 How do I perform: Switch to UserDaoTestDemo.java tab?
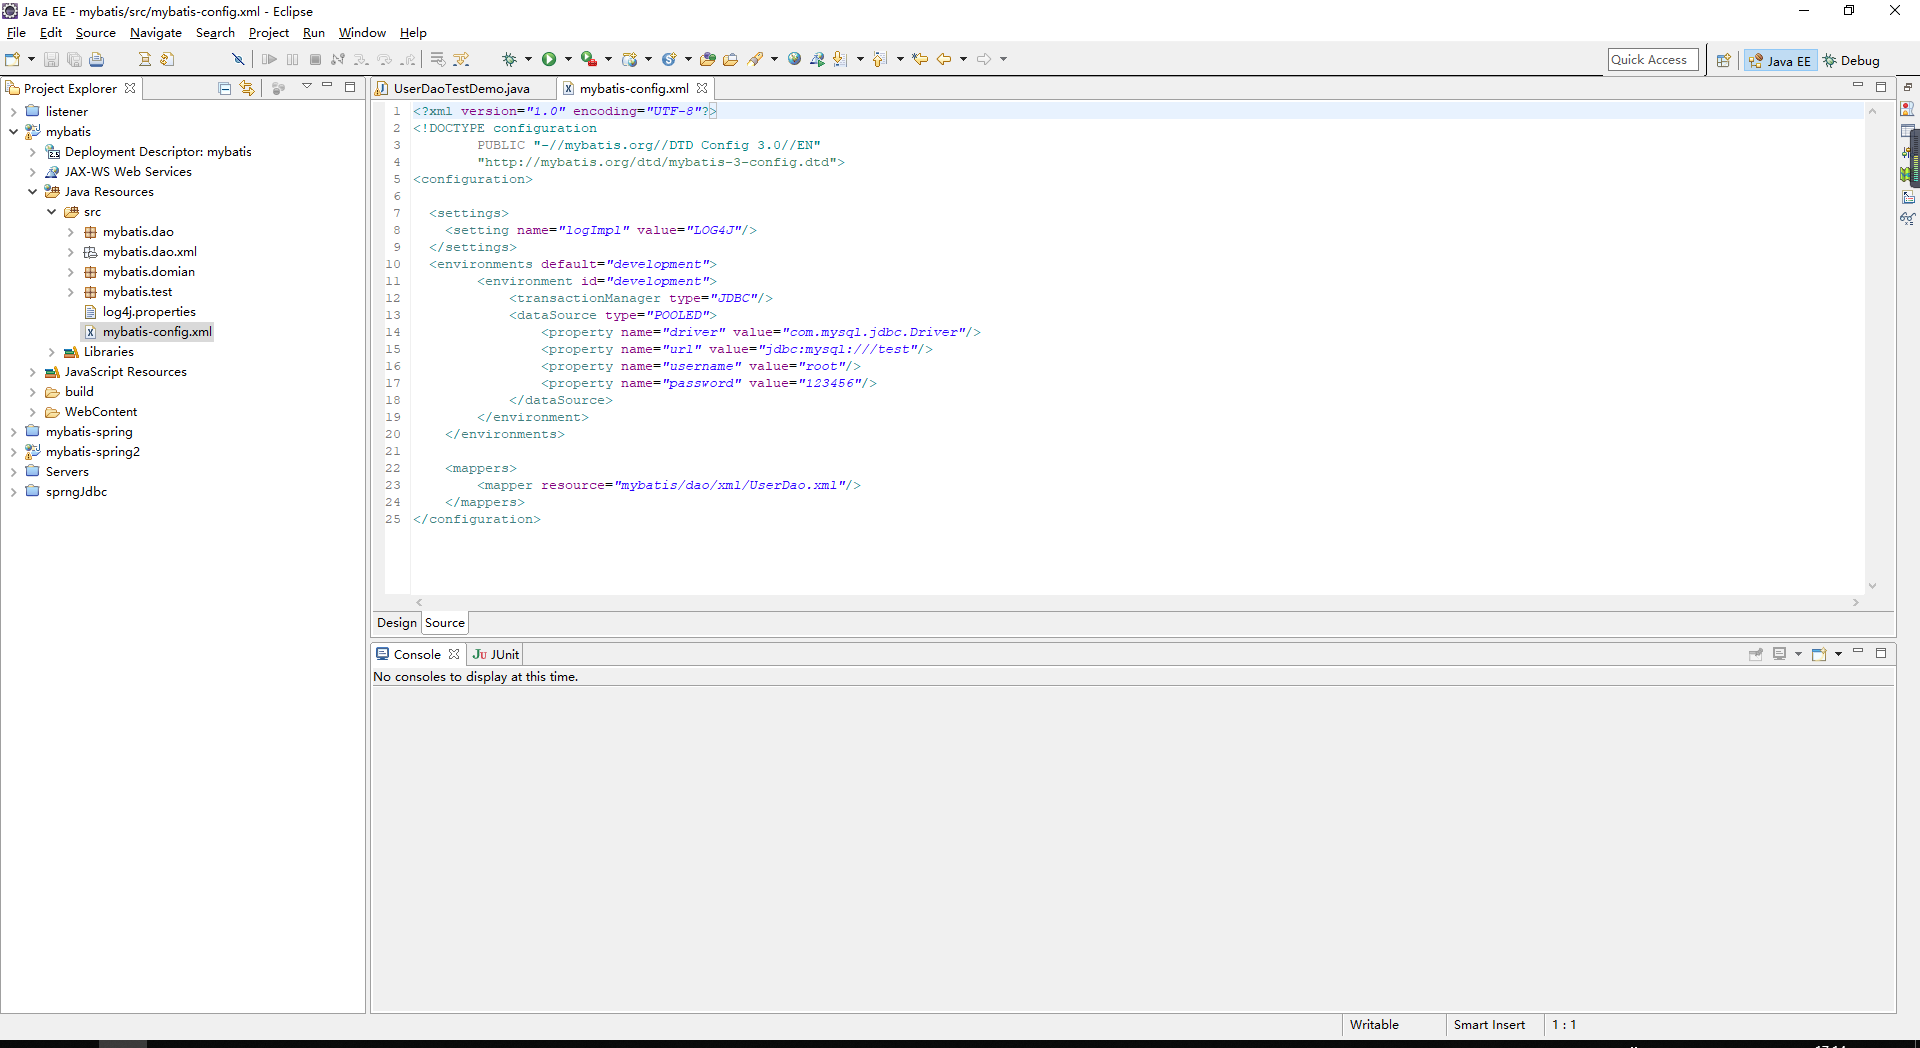pos(461,88)
